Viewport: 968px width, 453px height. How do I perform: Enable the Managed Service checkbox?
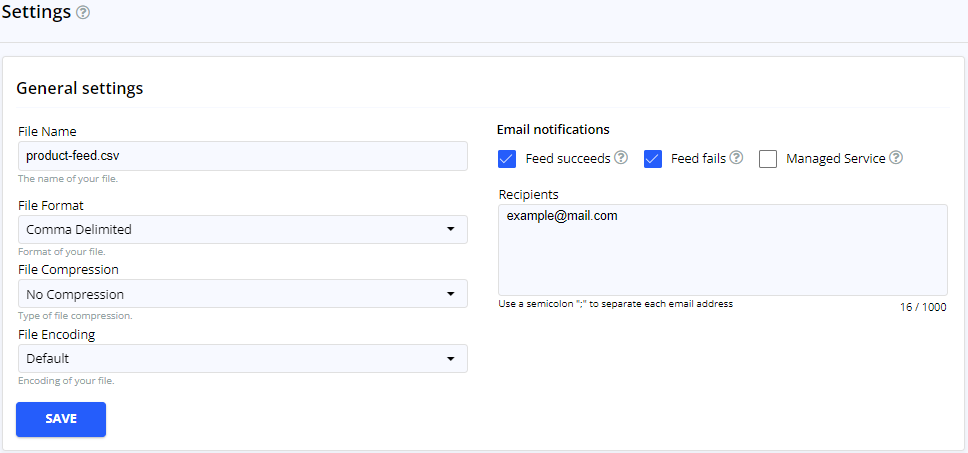point(768,159)
